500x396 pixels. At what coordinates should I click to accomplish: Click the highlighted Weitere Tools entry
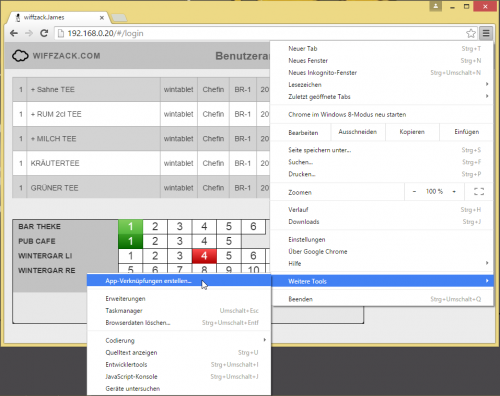[x=381, y=281]
